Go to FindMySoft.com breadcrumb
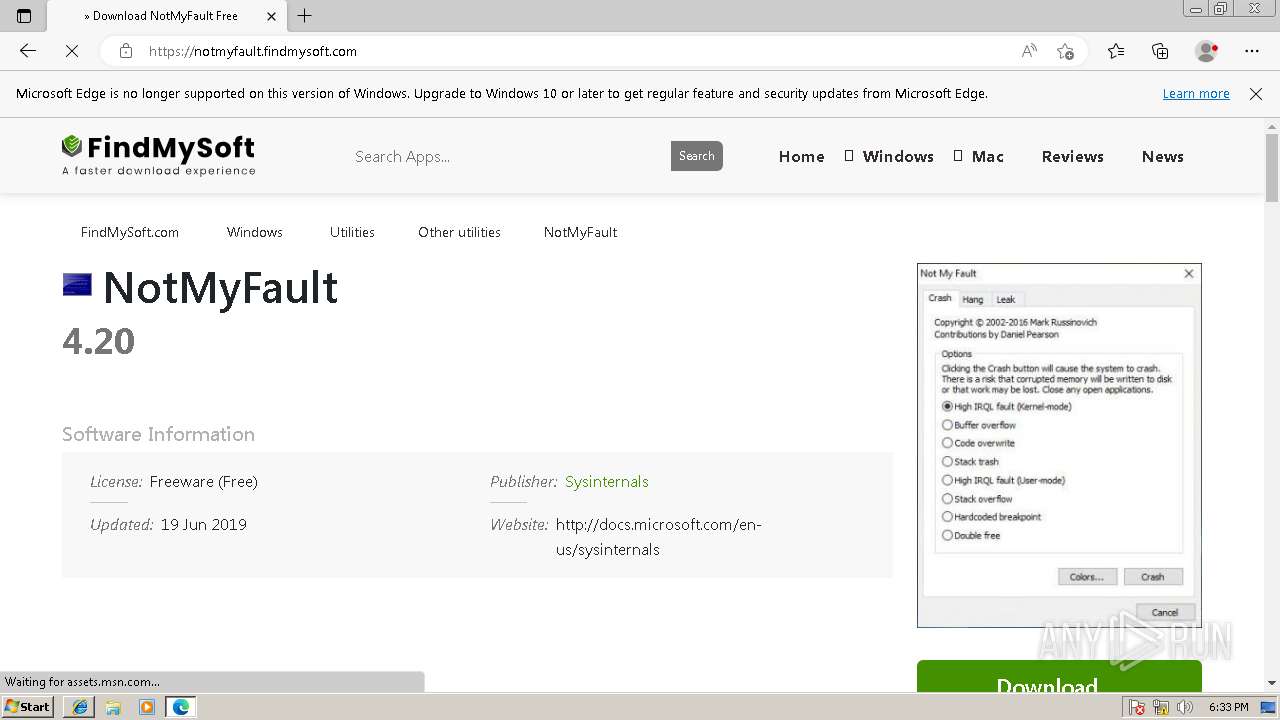This screenshot has width=1280, height=720. coord(130,232)
